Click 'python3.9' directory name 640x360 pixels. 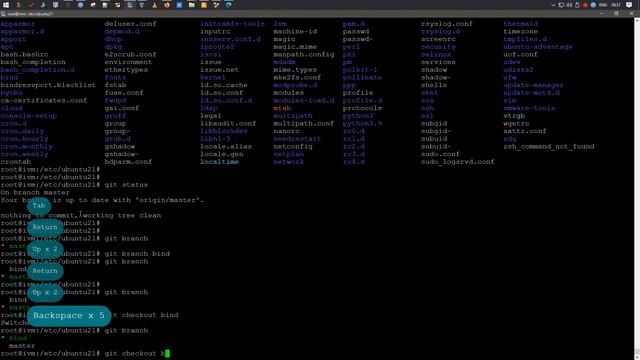coord(362,123)
